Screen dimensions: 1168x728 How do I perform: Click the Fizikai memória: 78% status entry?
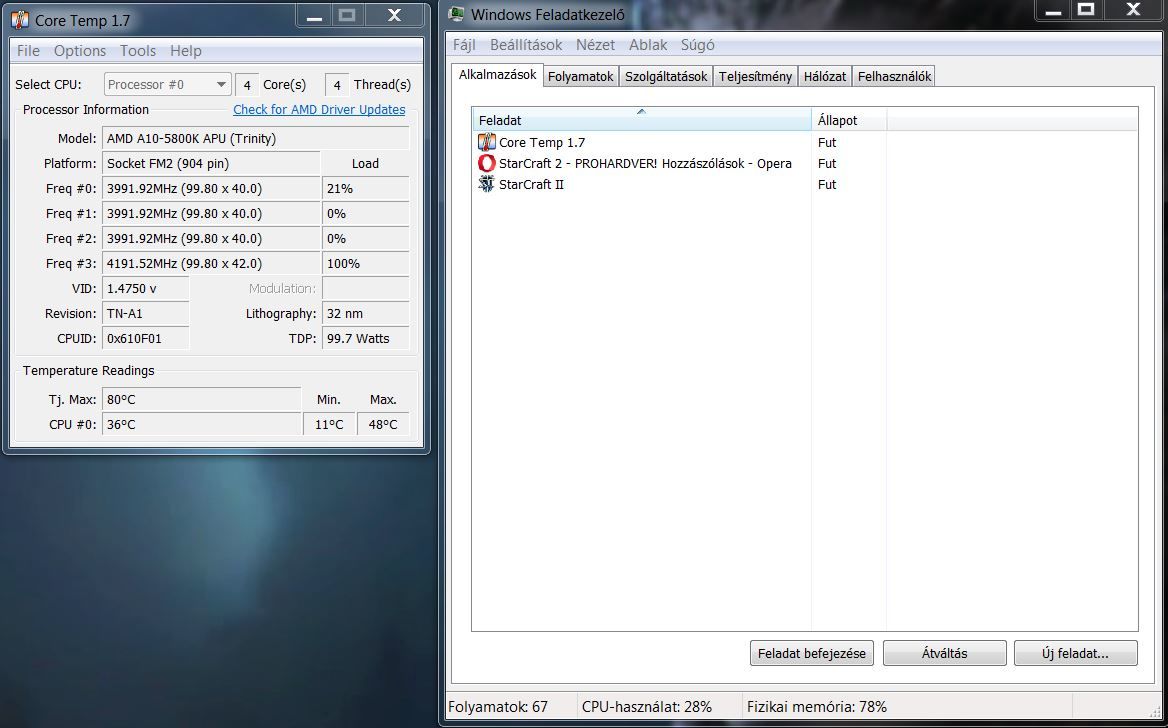pyautogui.click(x=816, y=706)
